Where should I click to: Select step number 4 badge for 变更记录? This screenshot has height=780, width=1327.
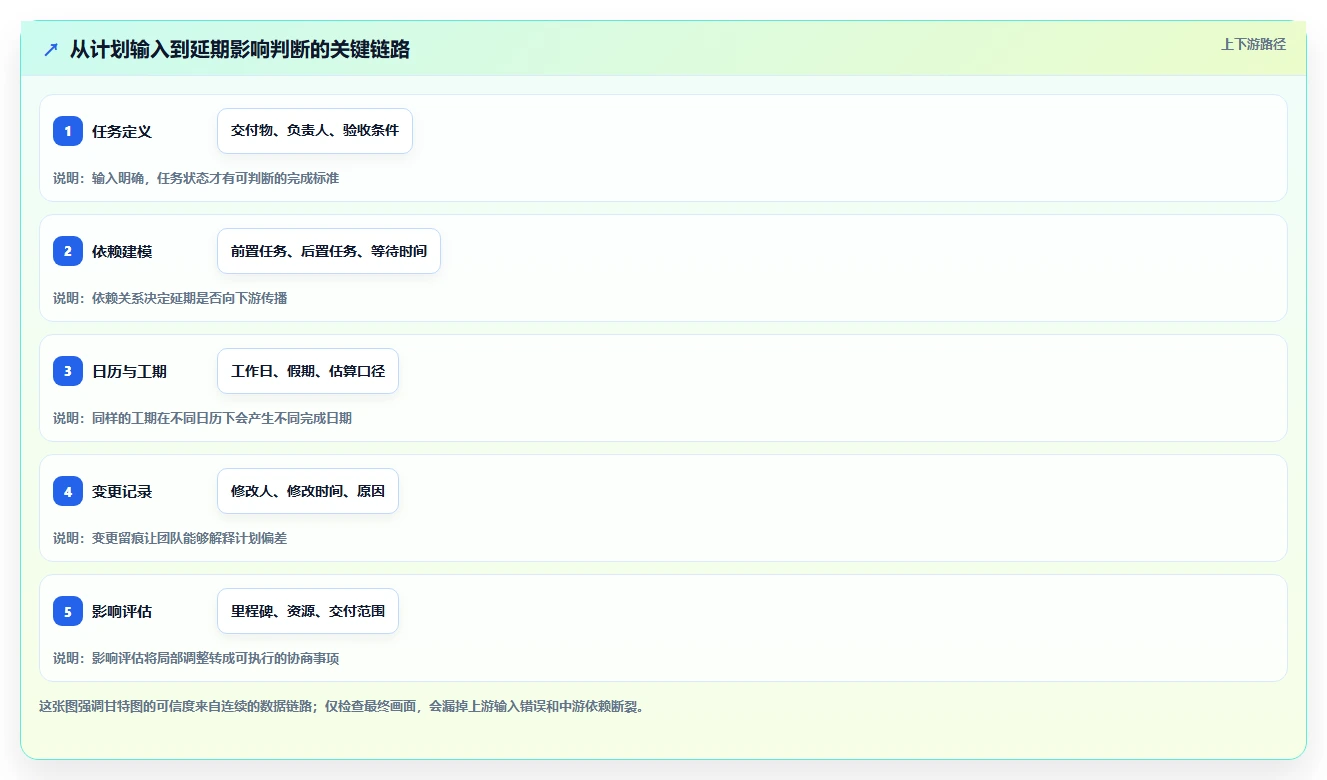(68, 491)
